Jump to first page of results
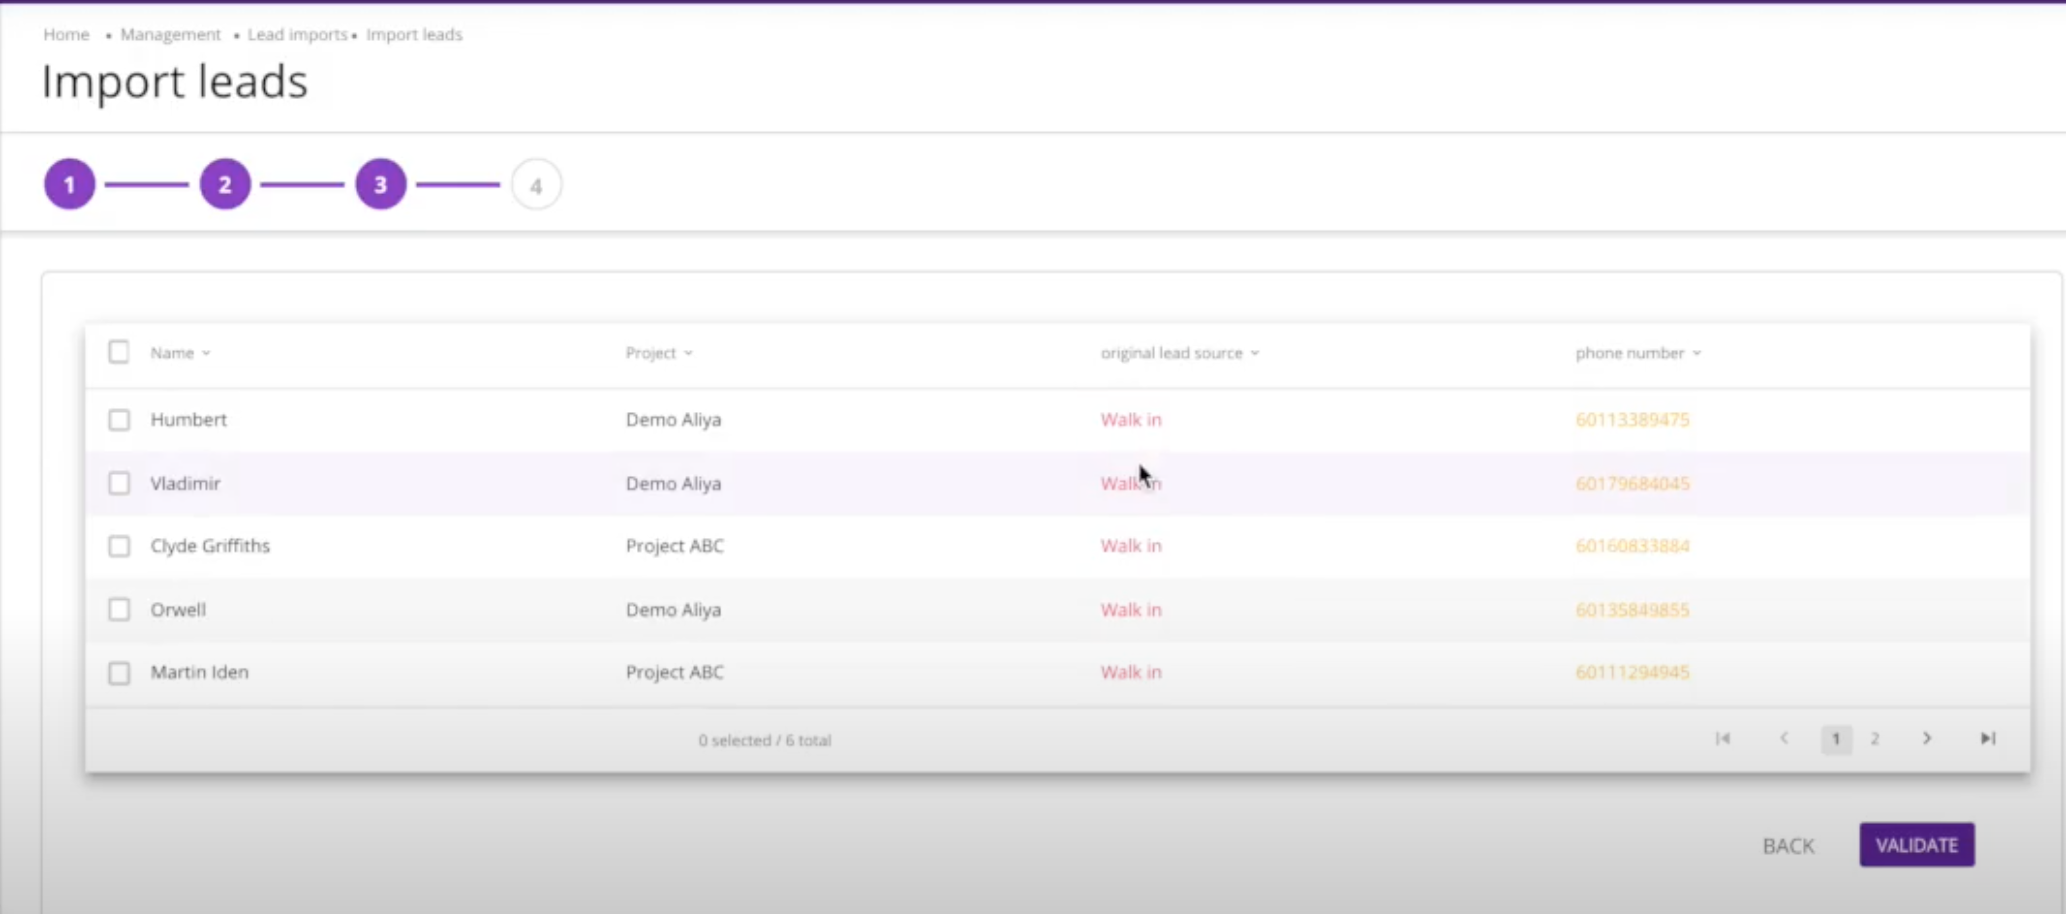This screenshot has width=2066, height=914. click(x=1722, y=739)
